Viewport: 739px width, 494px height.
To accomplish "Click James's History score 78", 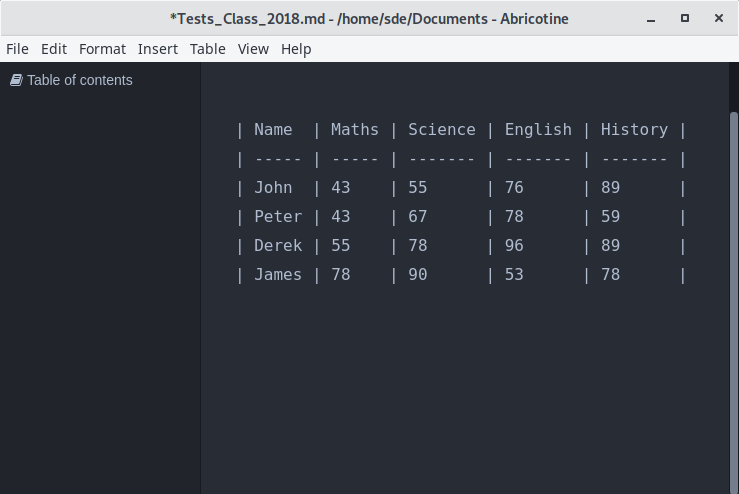I will click(610, 275).
